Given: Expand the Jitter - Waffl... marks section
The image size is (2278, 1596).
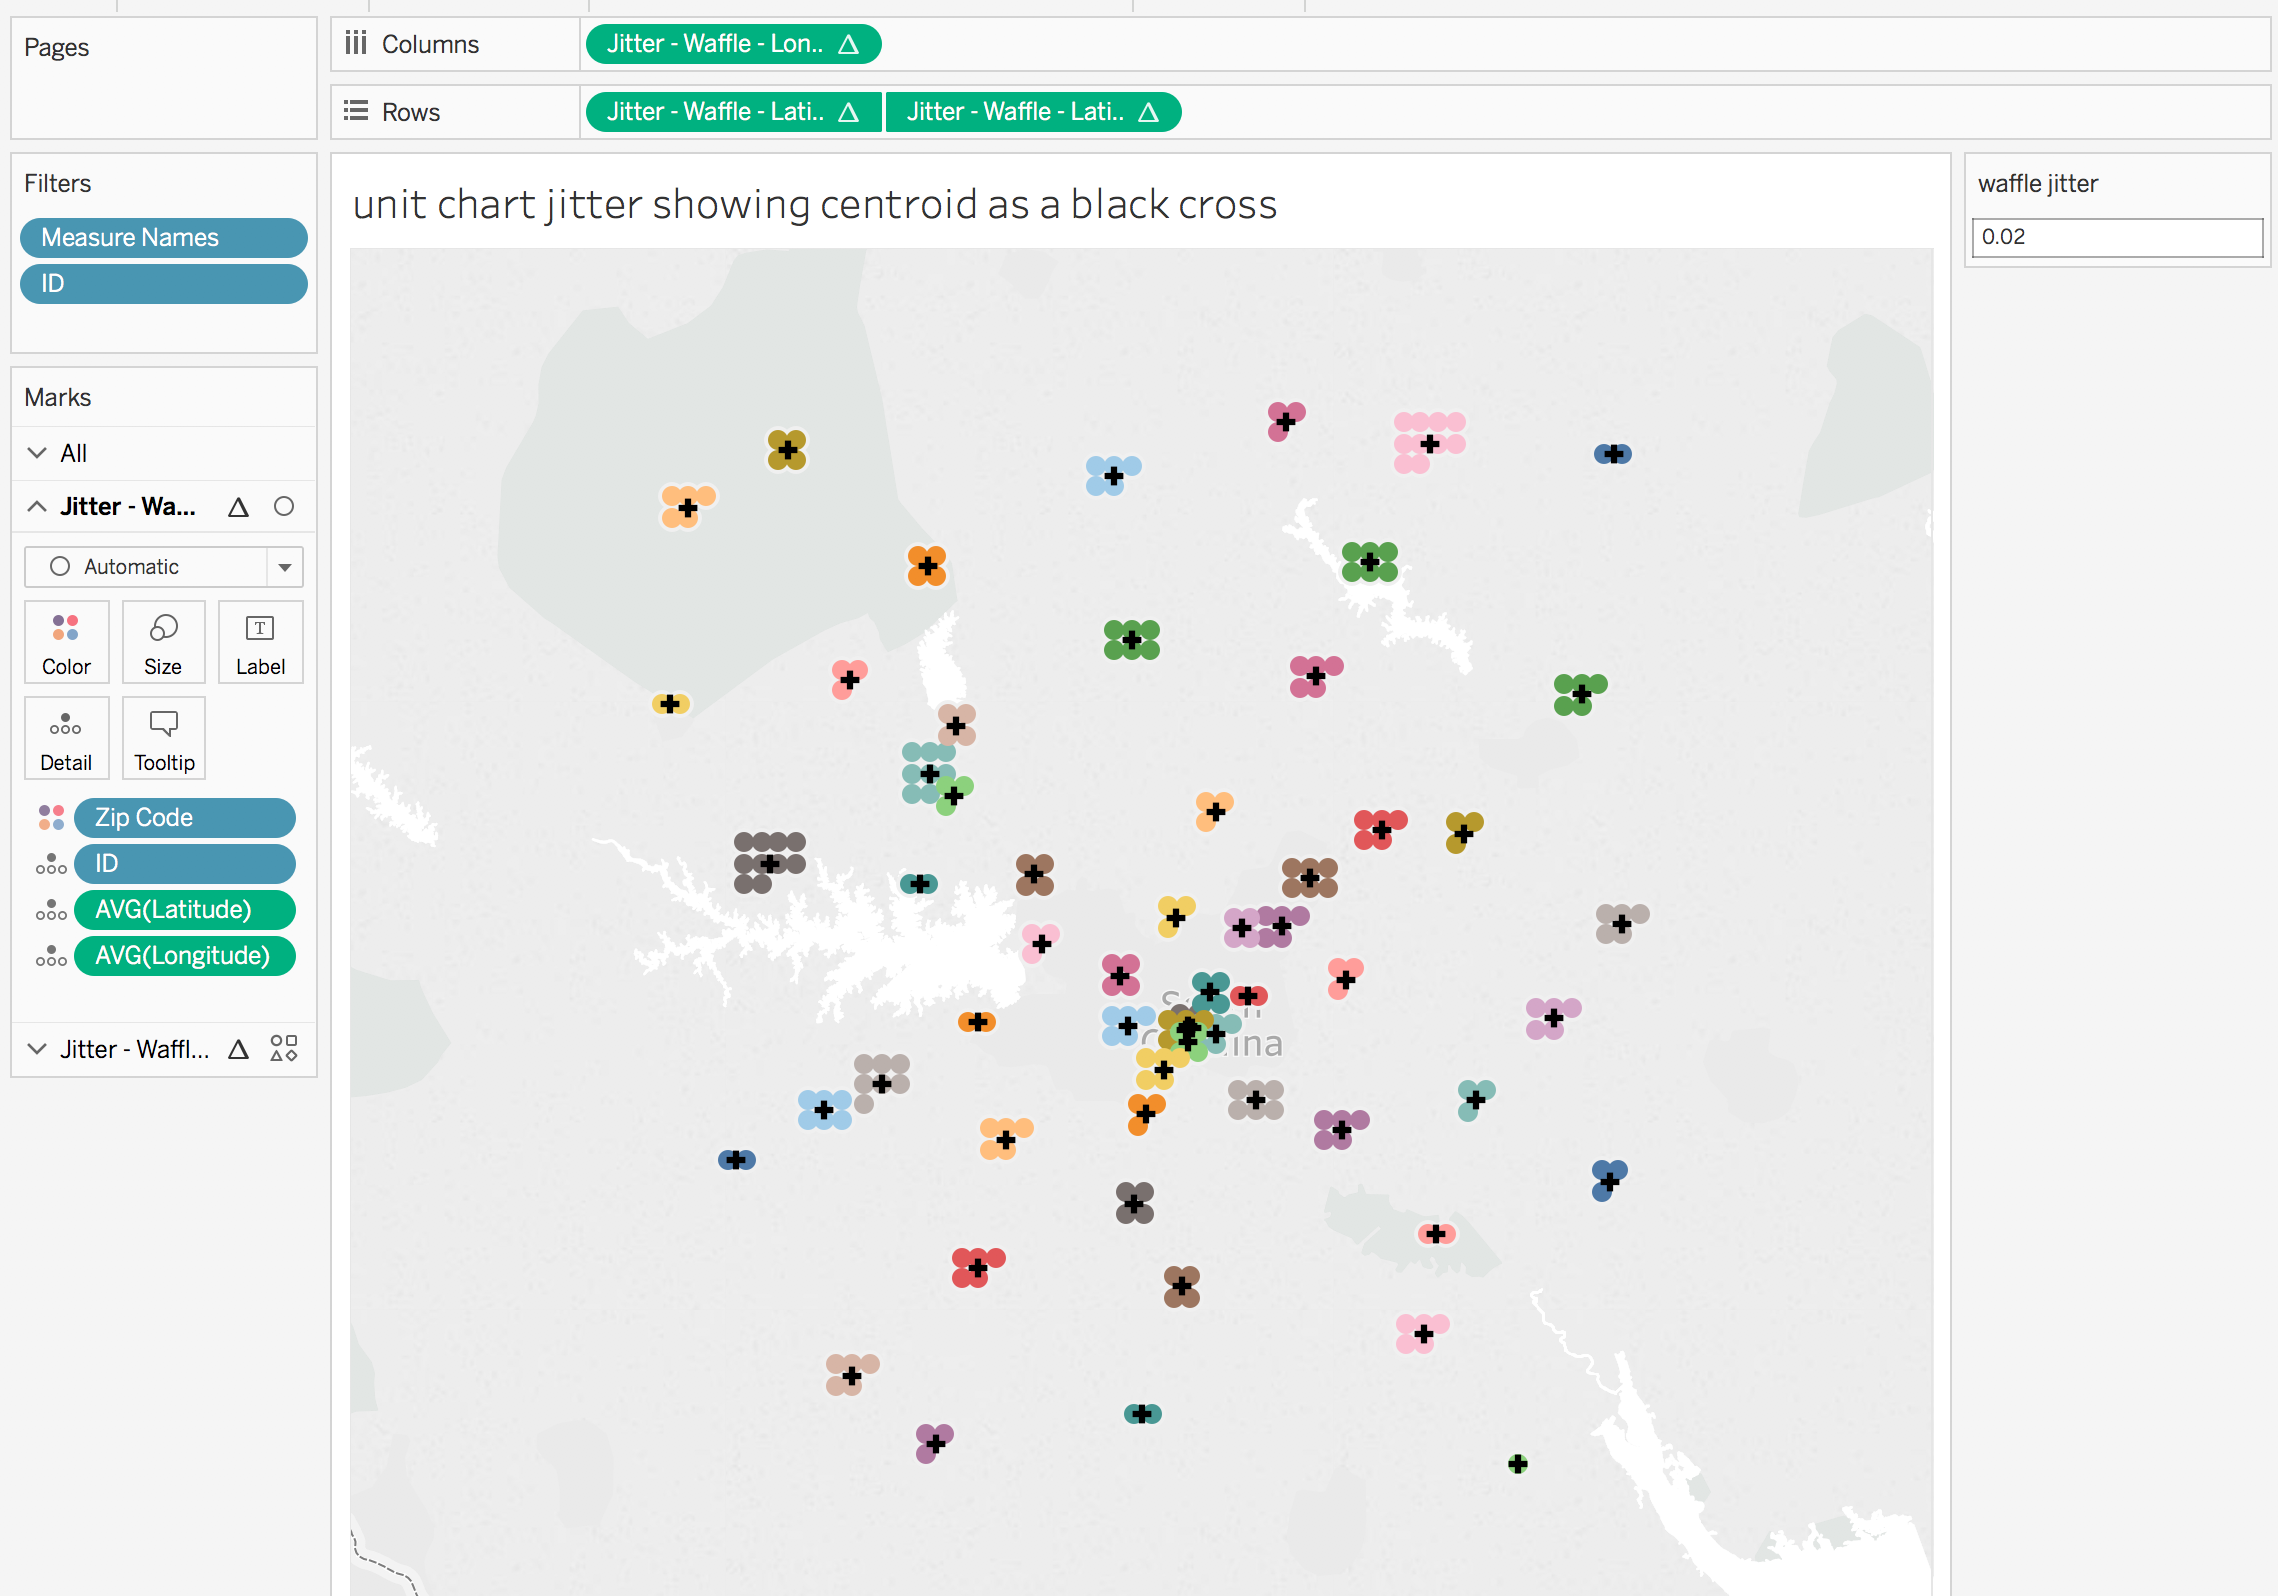Looking at the screenshot, I should click(x=37, y=1049).
